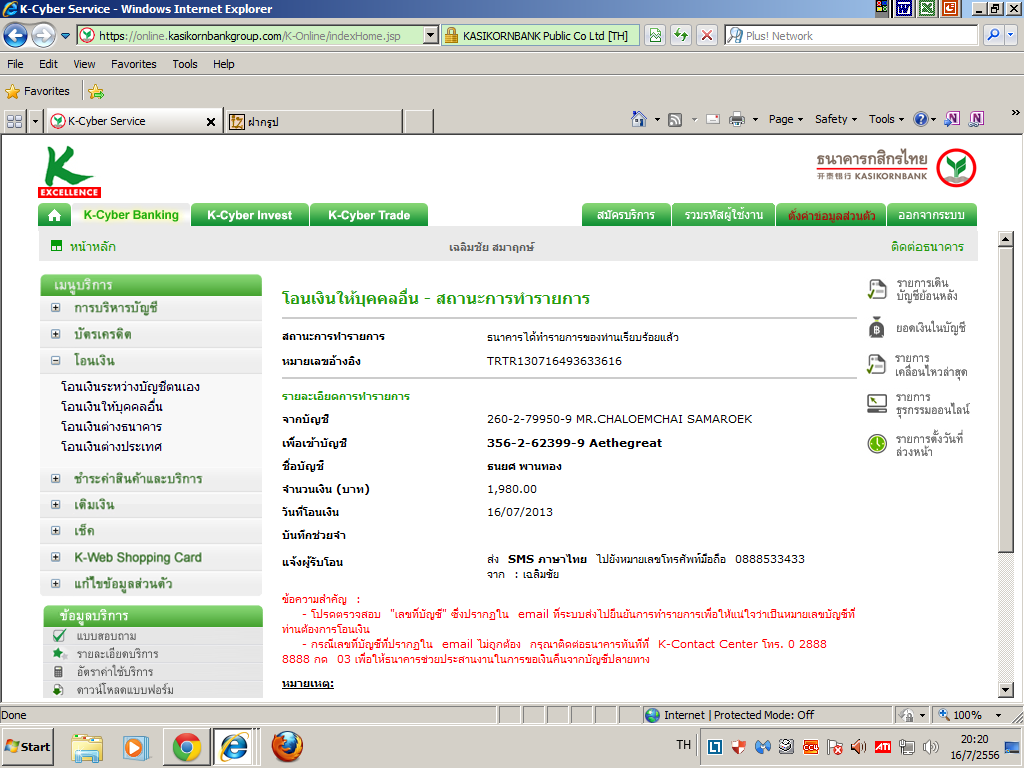Click the Compatibility View icon
The width and height of the screenshot is (1024, 768).
pyautogui.click(x=655, y=35)
